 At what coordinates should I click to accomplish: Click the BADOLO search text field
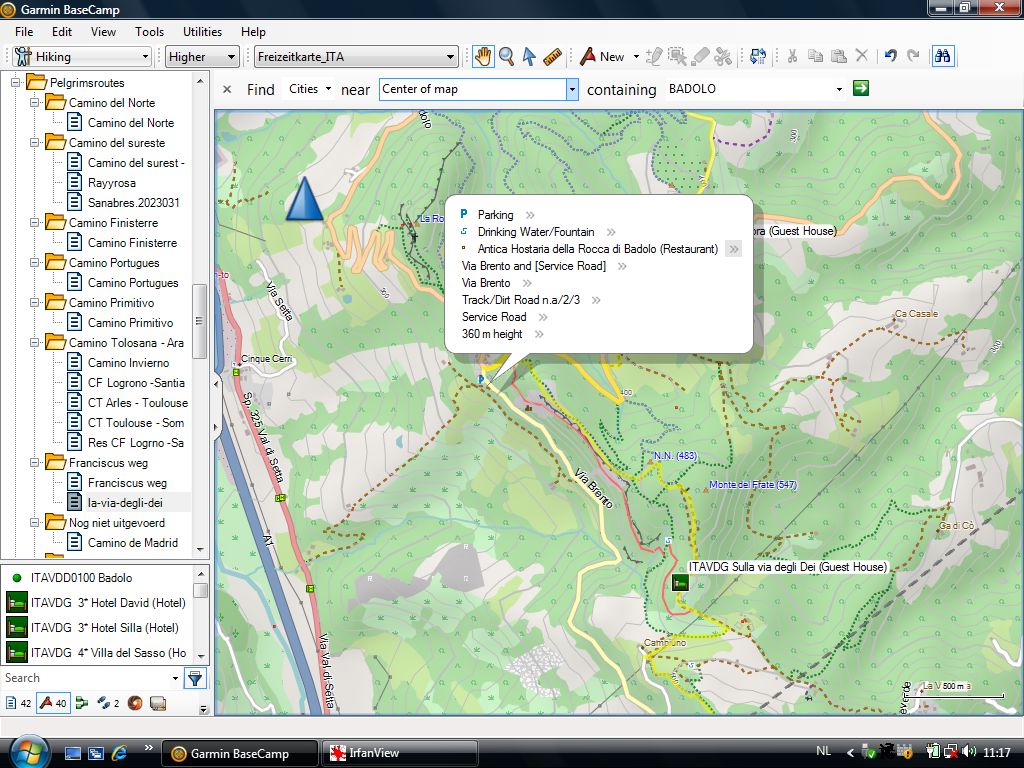click(748, 89)
